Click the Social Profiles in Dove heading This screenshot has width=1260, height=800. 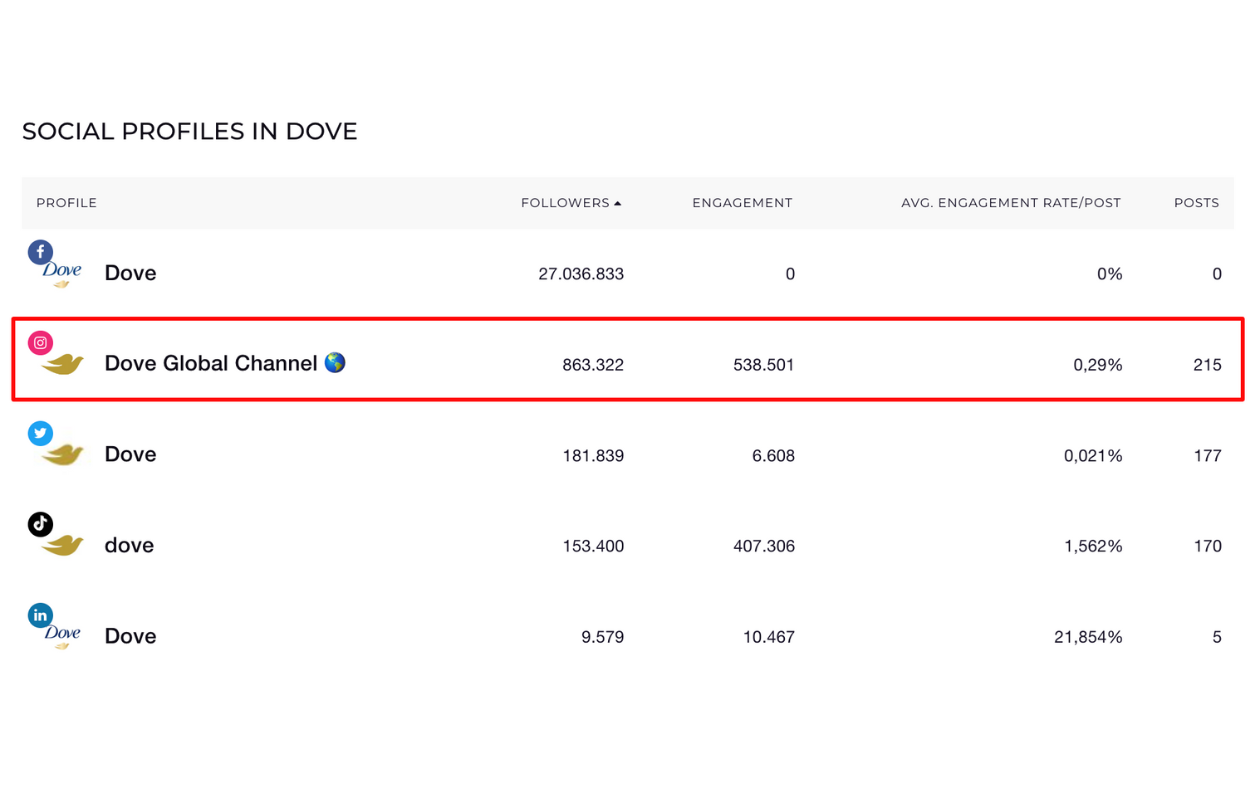click(x=190, y=131)
